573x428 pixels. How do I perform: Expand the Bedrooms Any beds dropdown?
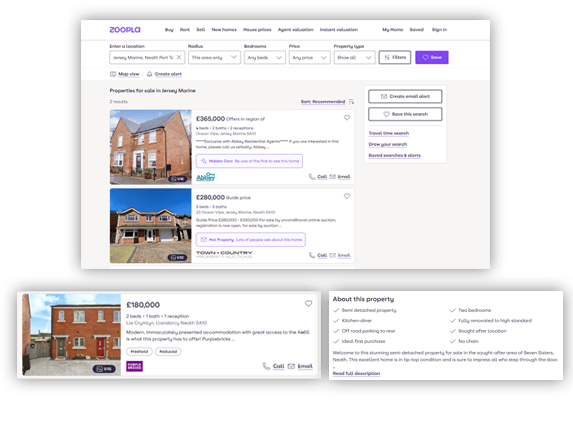tap(265, 57)
